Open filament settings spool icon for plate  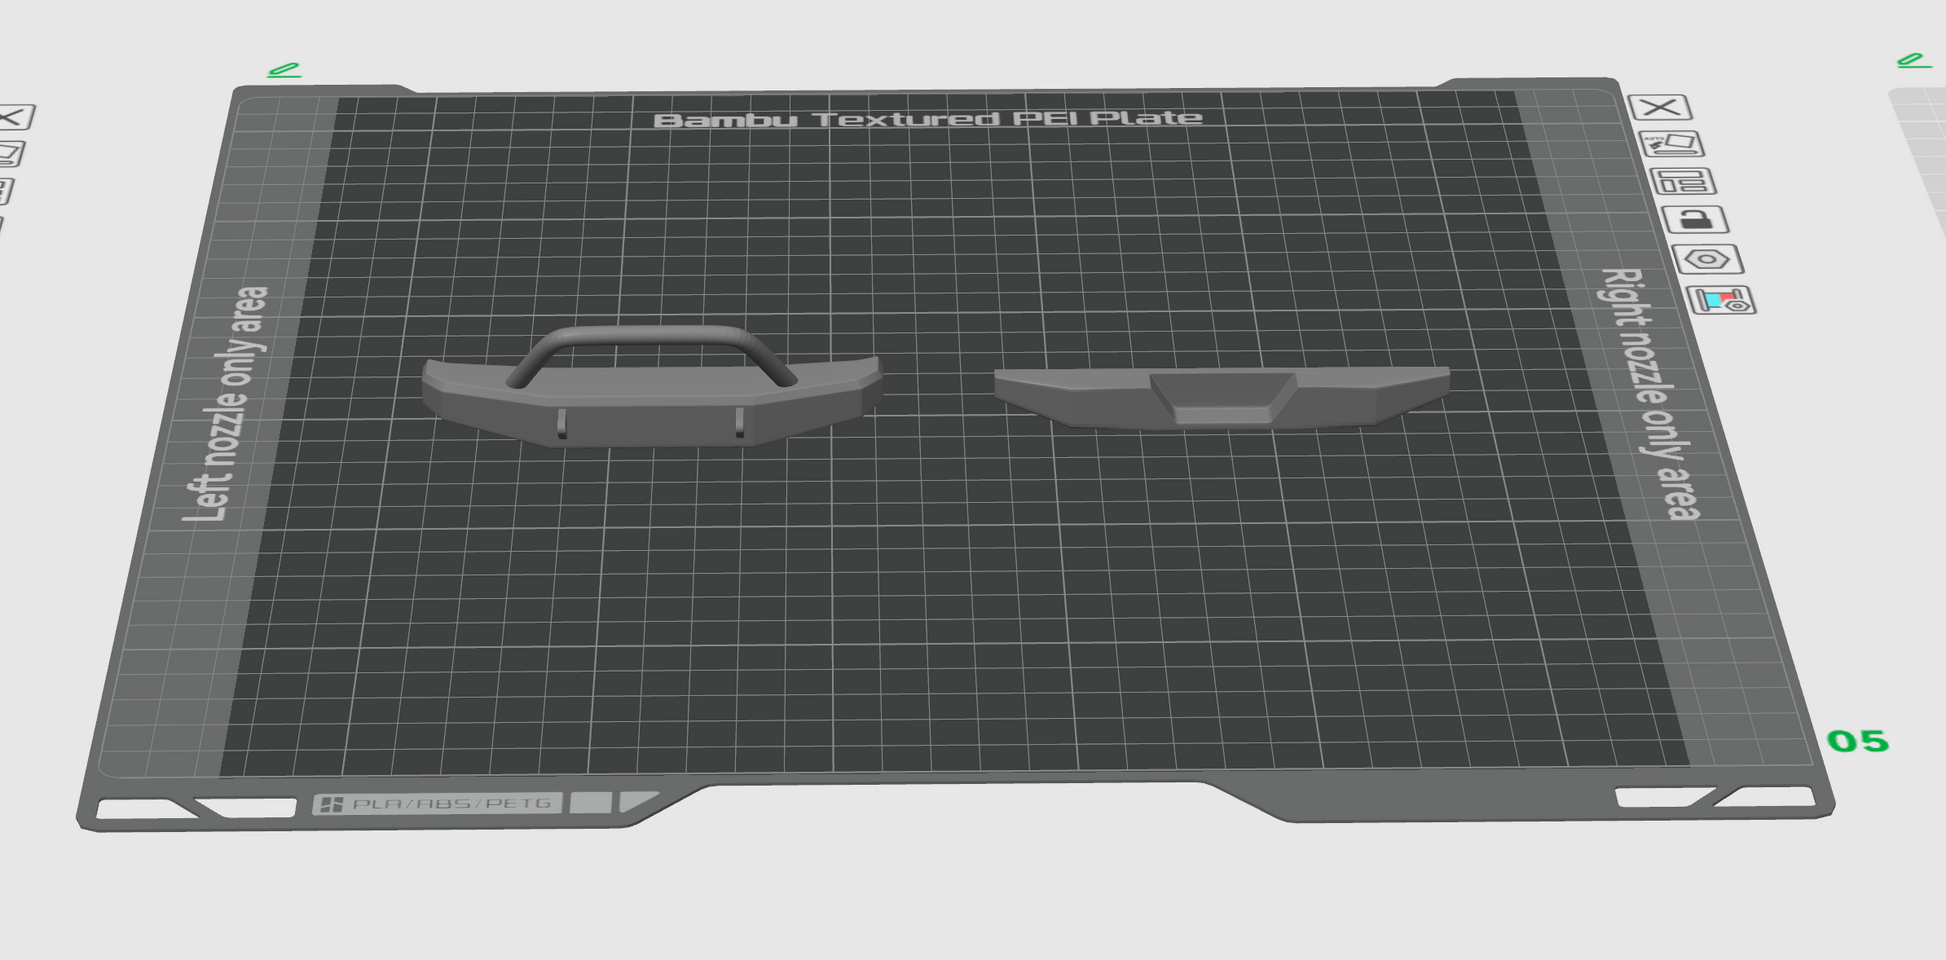(x=1722, y=300)
